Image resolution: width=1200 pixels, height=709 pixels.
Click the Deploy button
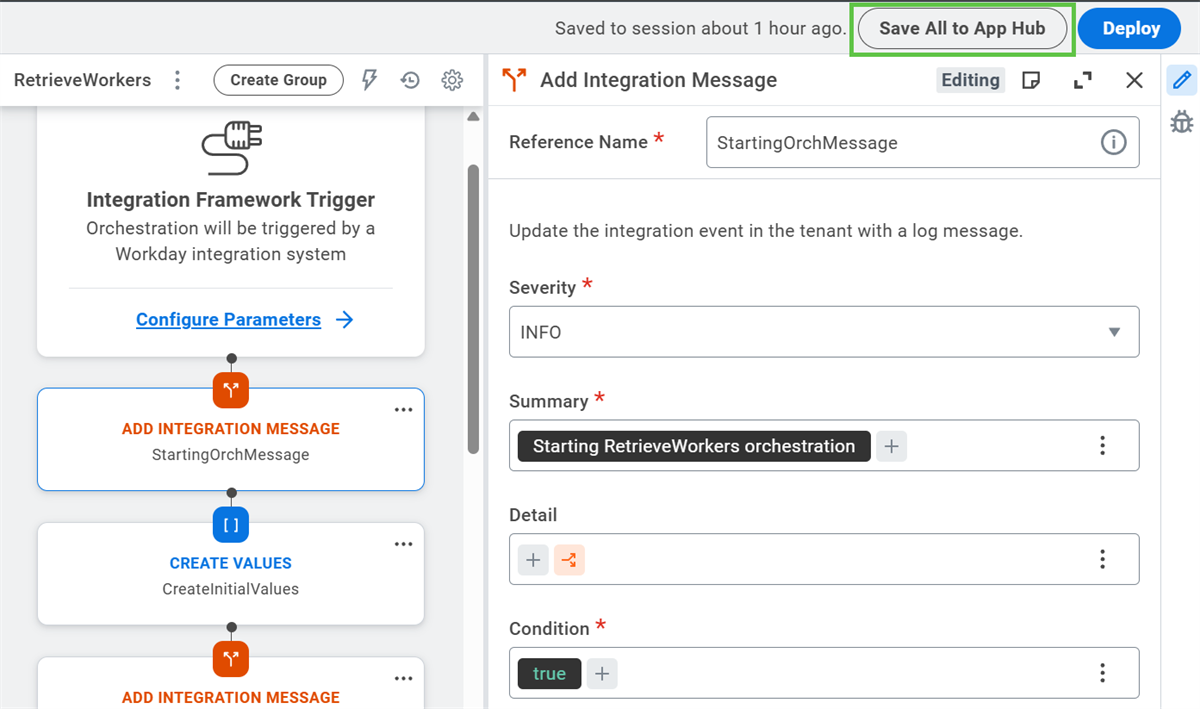coord(1131,29)
